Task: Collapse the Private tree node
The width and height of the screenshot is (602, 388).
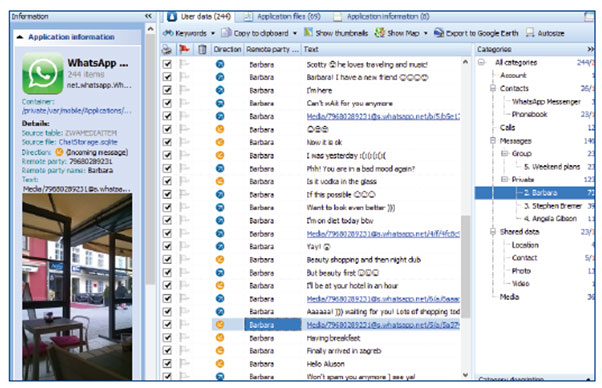Action: pyautogui.click(x=504, y=179)
